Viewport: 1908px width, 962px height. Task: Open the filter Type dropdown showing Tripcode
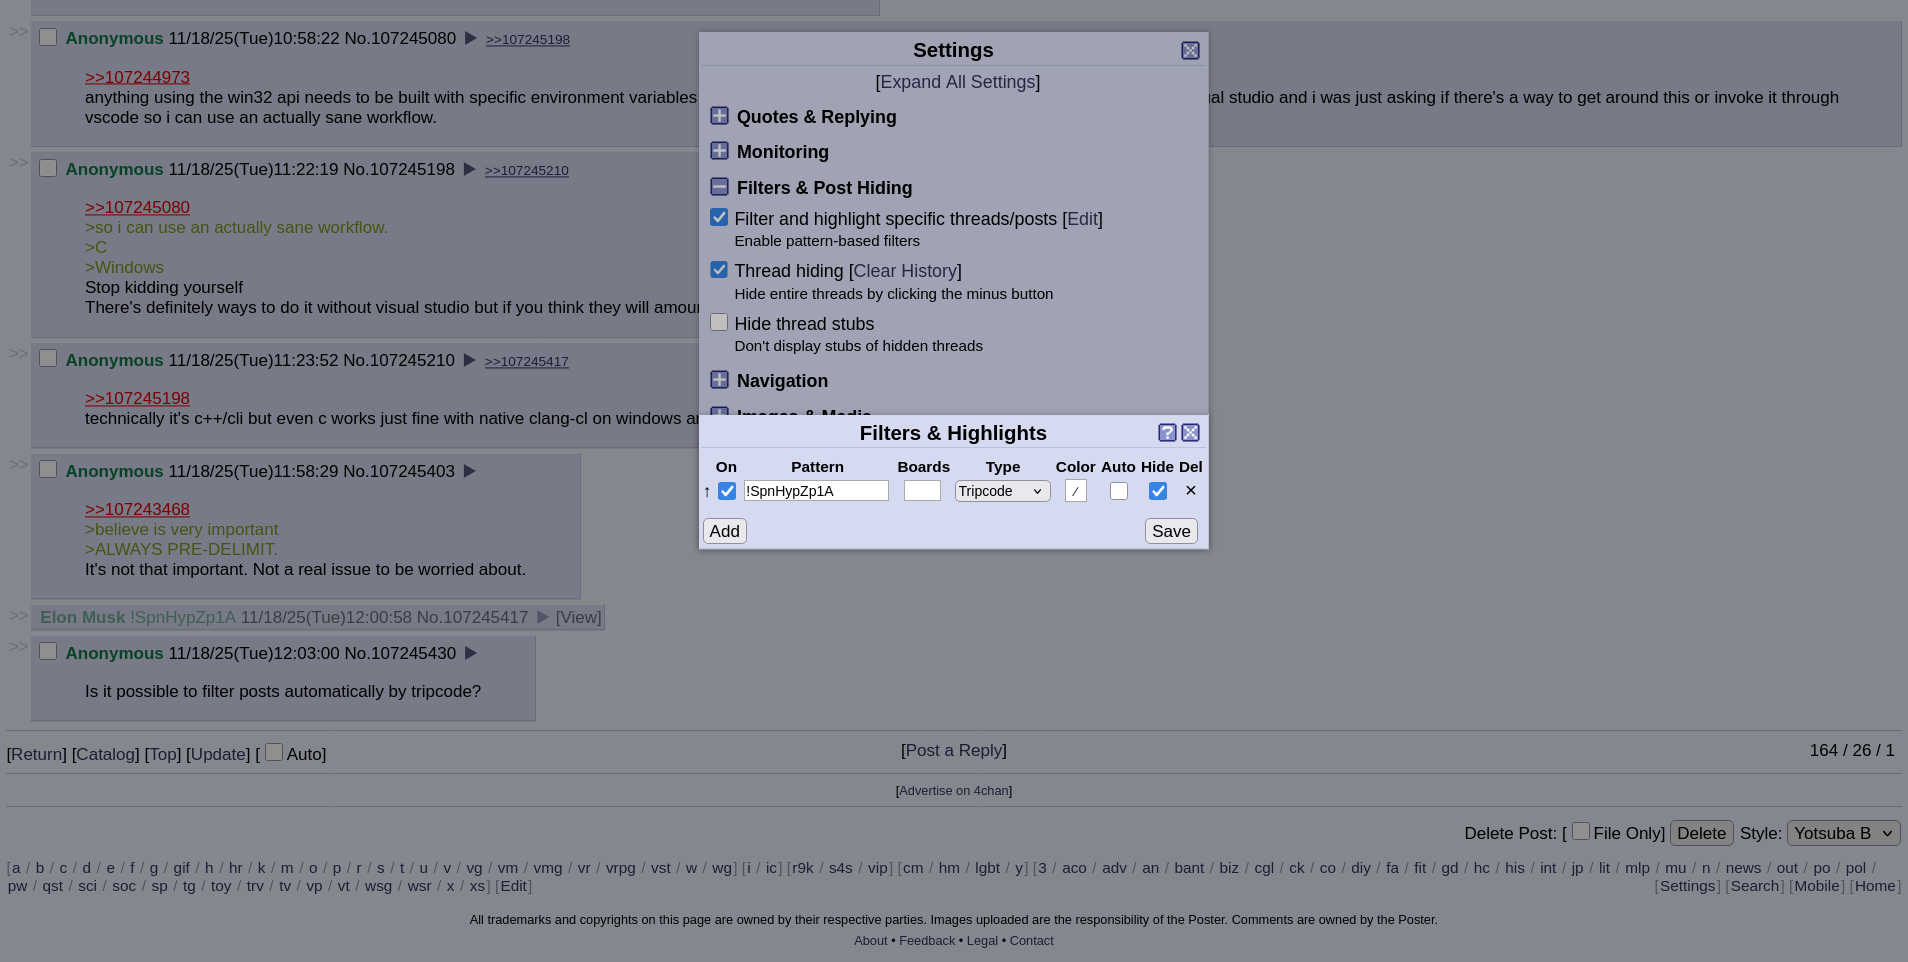pos(1002,491)
